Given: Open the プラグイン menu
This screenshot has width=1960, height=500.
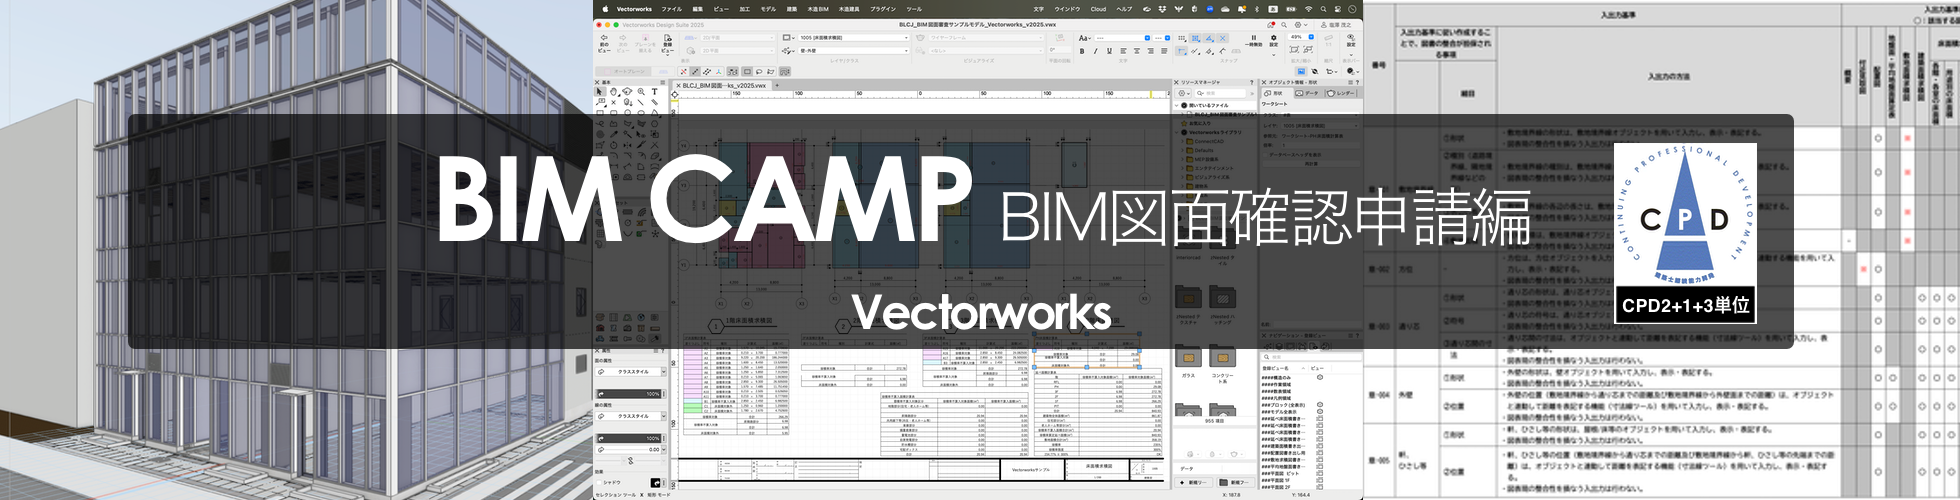Looking at the screenshot, I should (883, 9).
